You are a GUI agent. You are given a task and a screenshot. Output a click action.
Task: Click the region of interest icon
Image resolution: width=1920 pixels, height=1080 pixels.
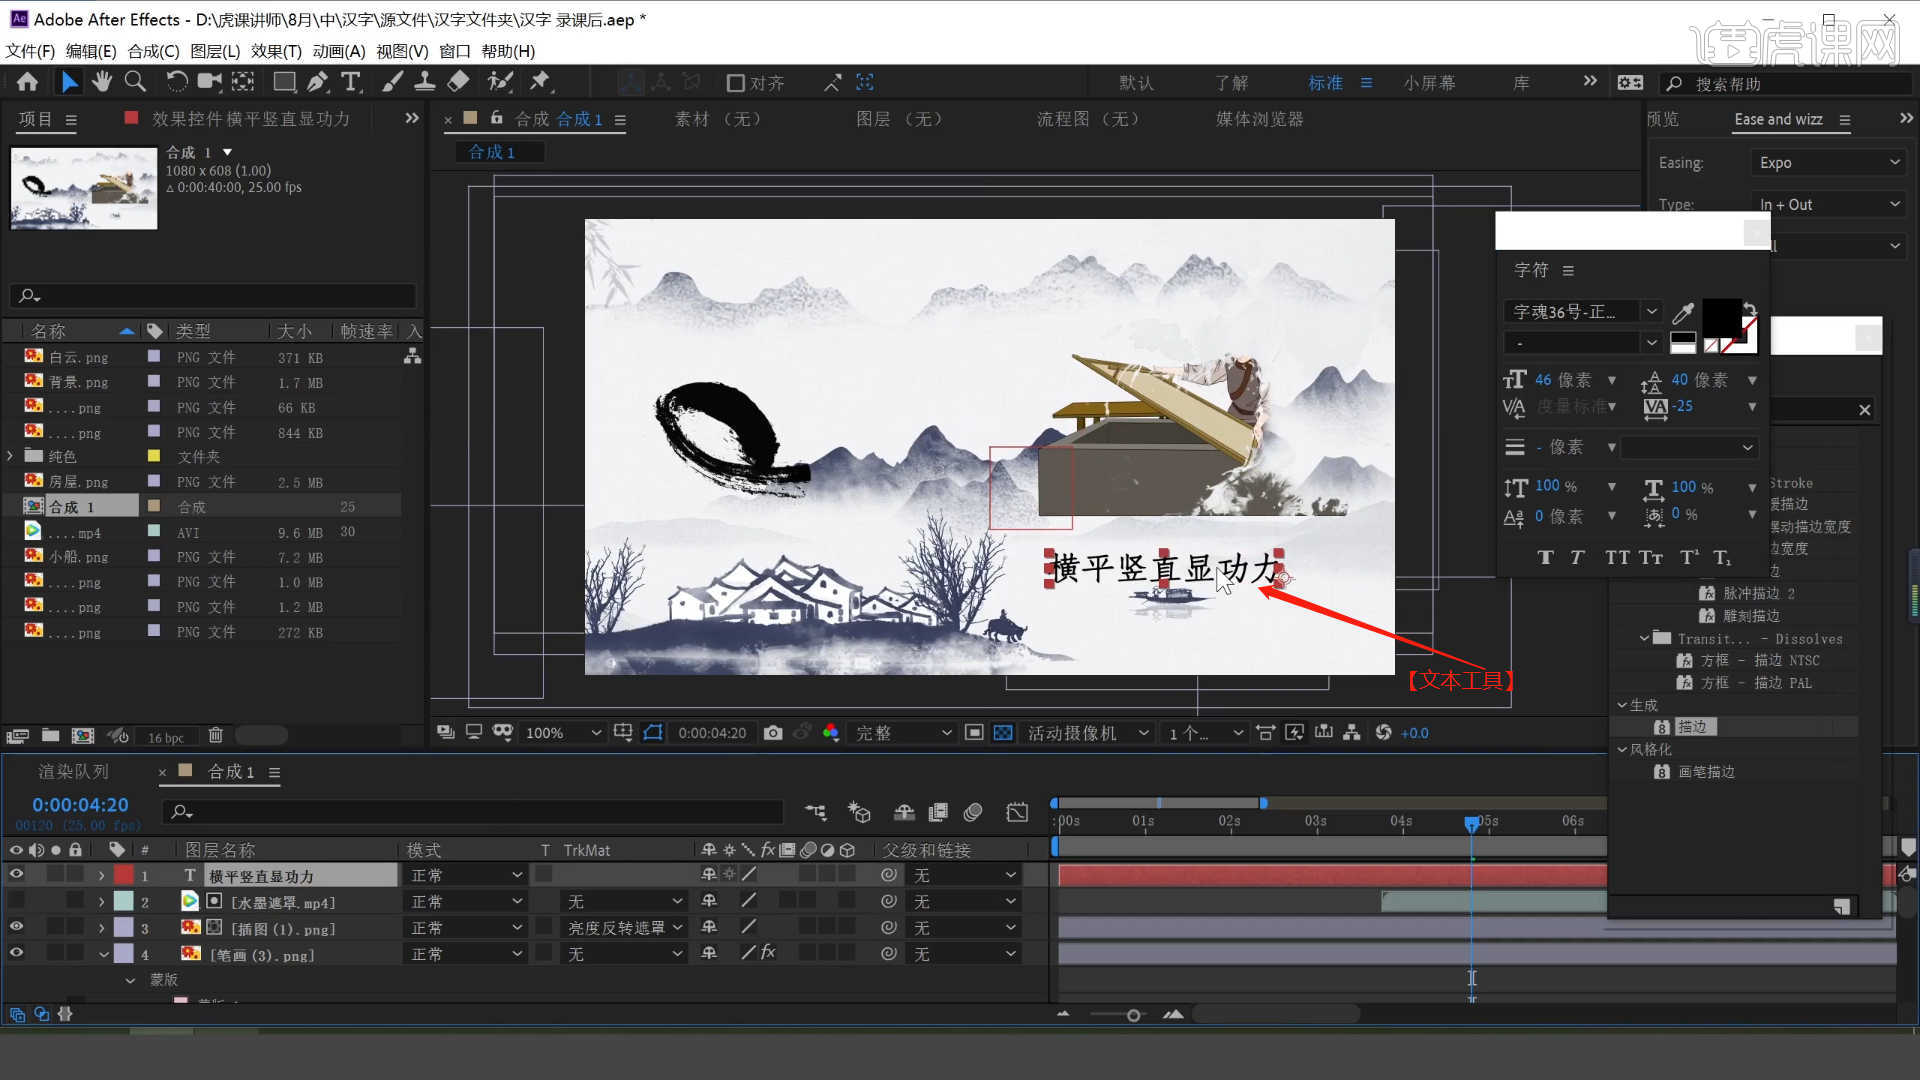pos(975,733)
